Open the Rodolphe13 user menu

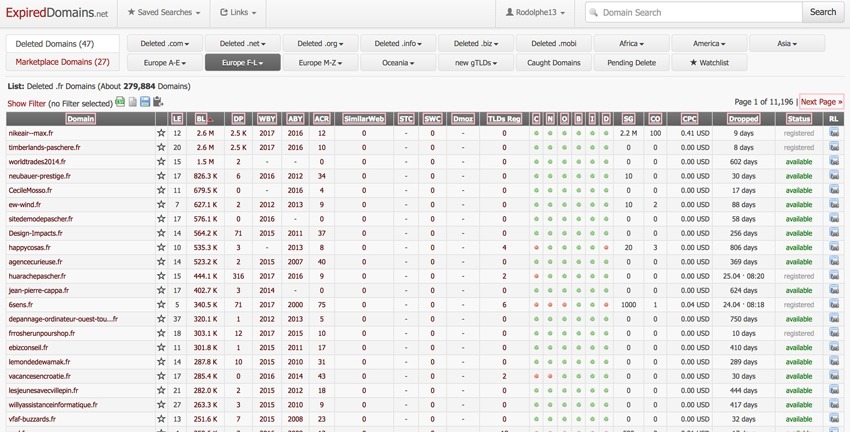pyautogui.click(x=535, y=12)
